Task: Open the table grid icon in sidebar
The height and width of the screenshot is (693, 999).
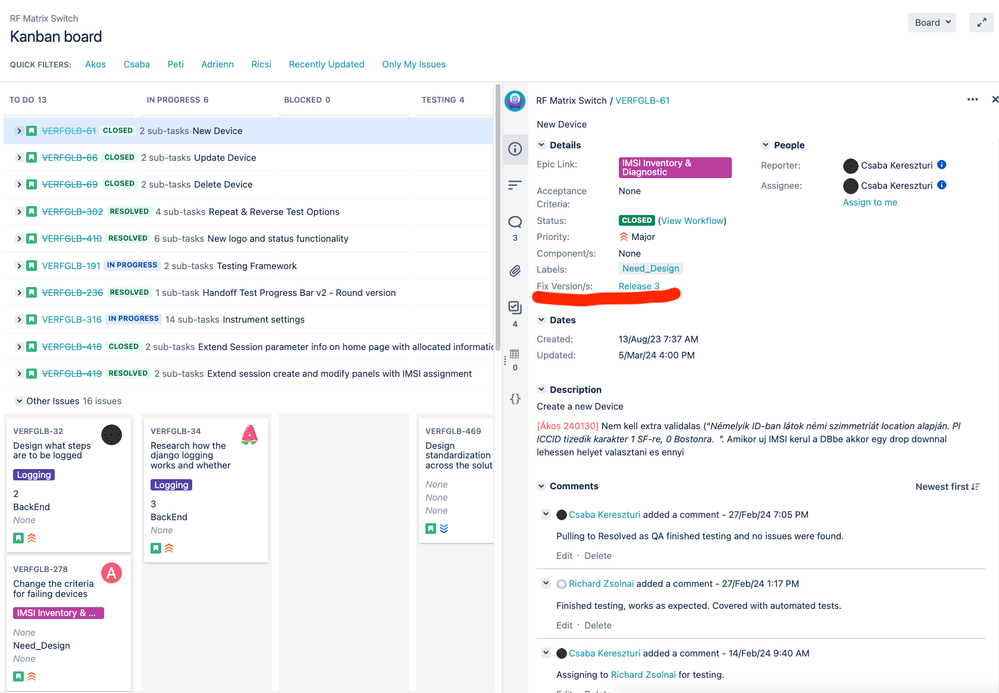Action: point(515,354)
